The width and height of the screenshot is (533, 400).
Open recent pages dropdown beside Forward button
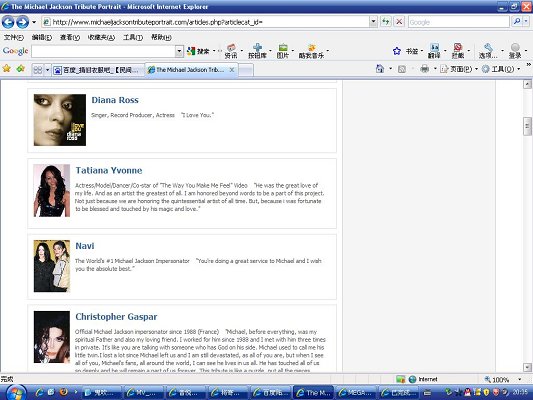click(x=34, y=22)
